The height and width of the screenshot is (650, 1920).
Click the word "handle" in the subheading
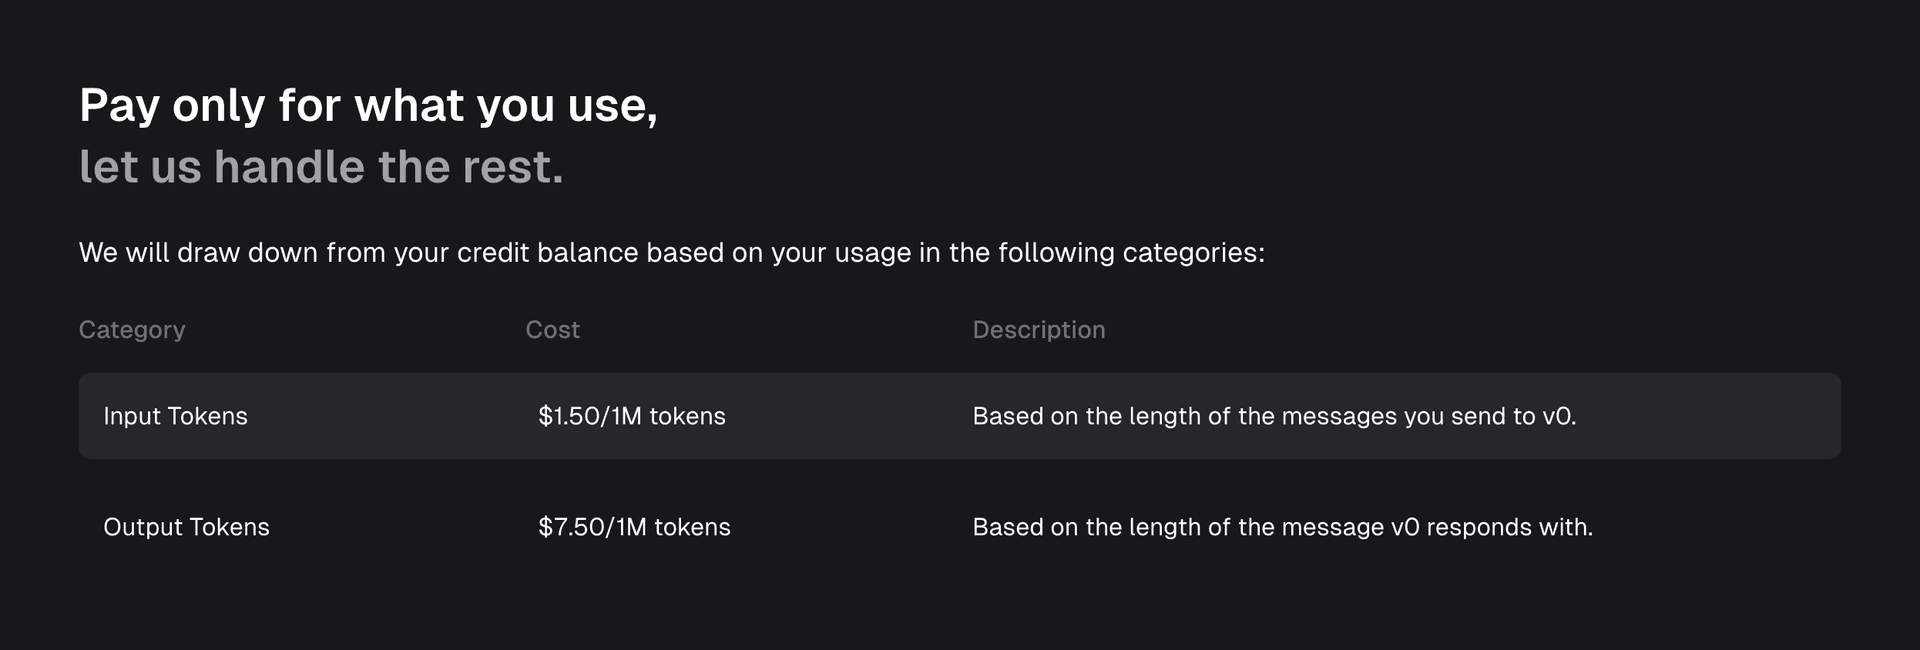point(289,167)
